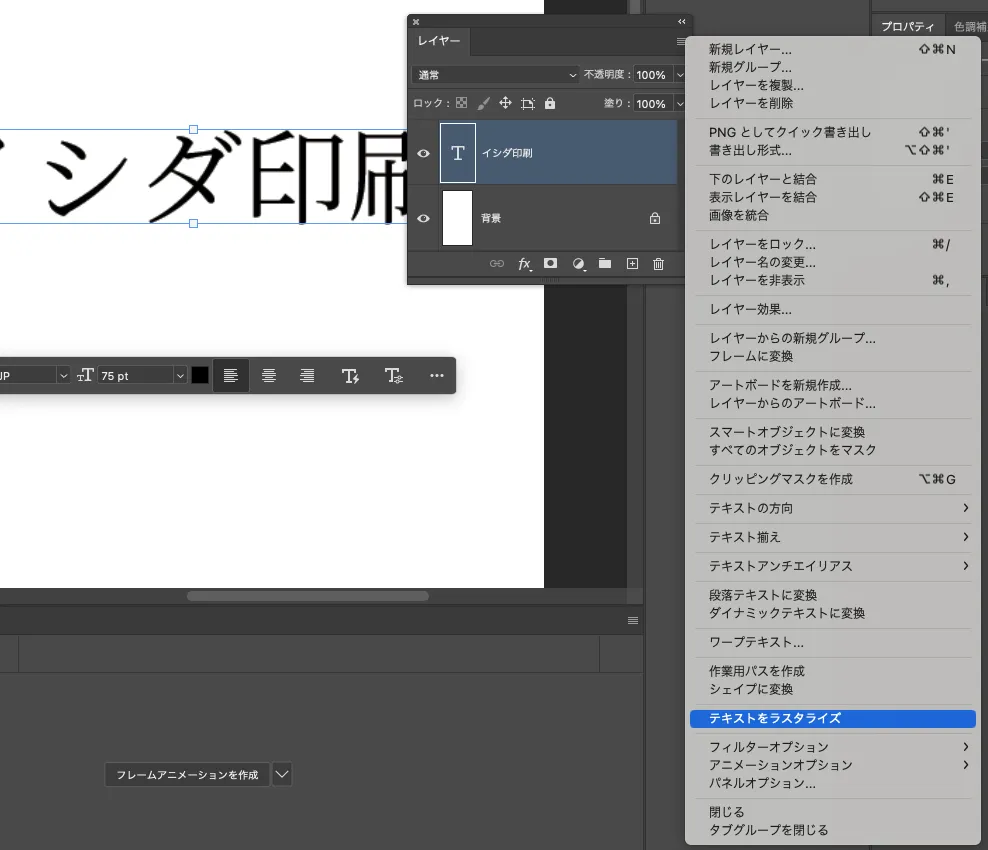The width and height of the screenshot is (988, 850).
Task: Click the create new layer icon
Action: coord(632,264)
